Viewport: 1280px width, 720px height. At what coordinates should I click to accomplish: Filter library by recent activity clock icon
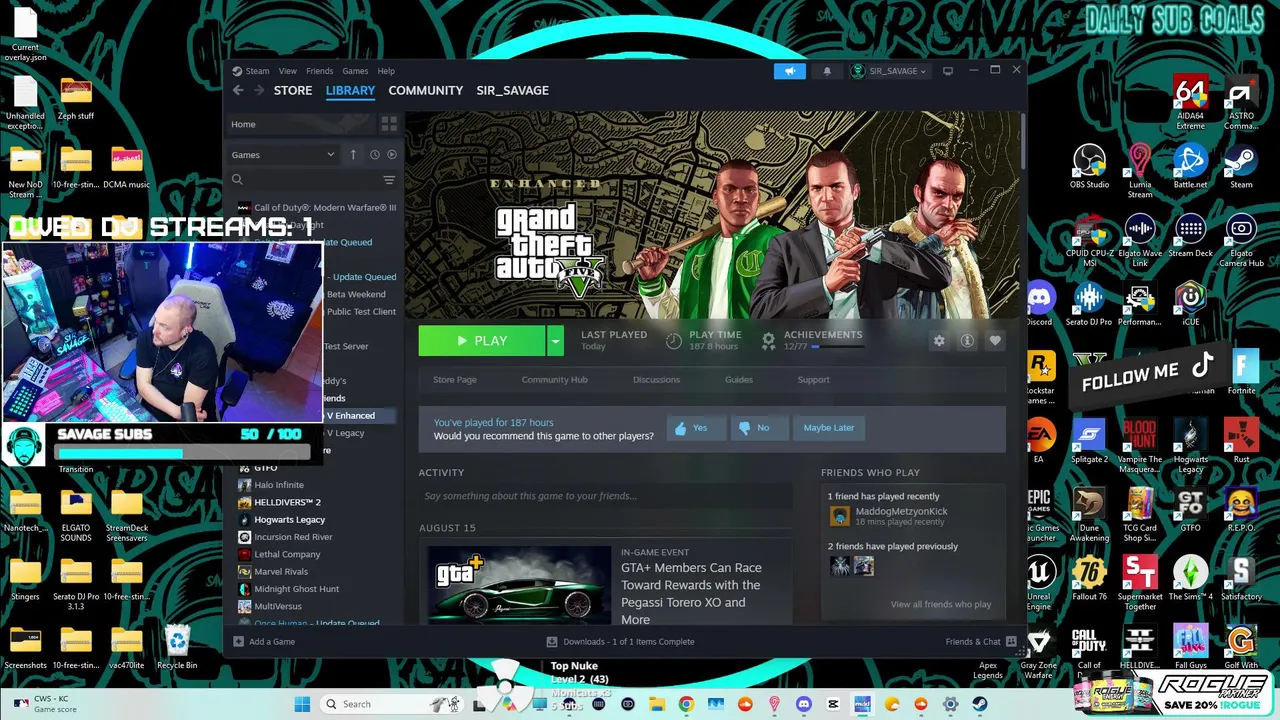click(x=374, y=155)
